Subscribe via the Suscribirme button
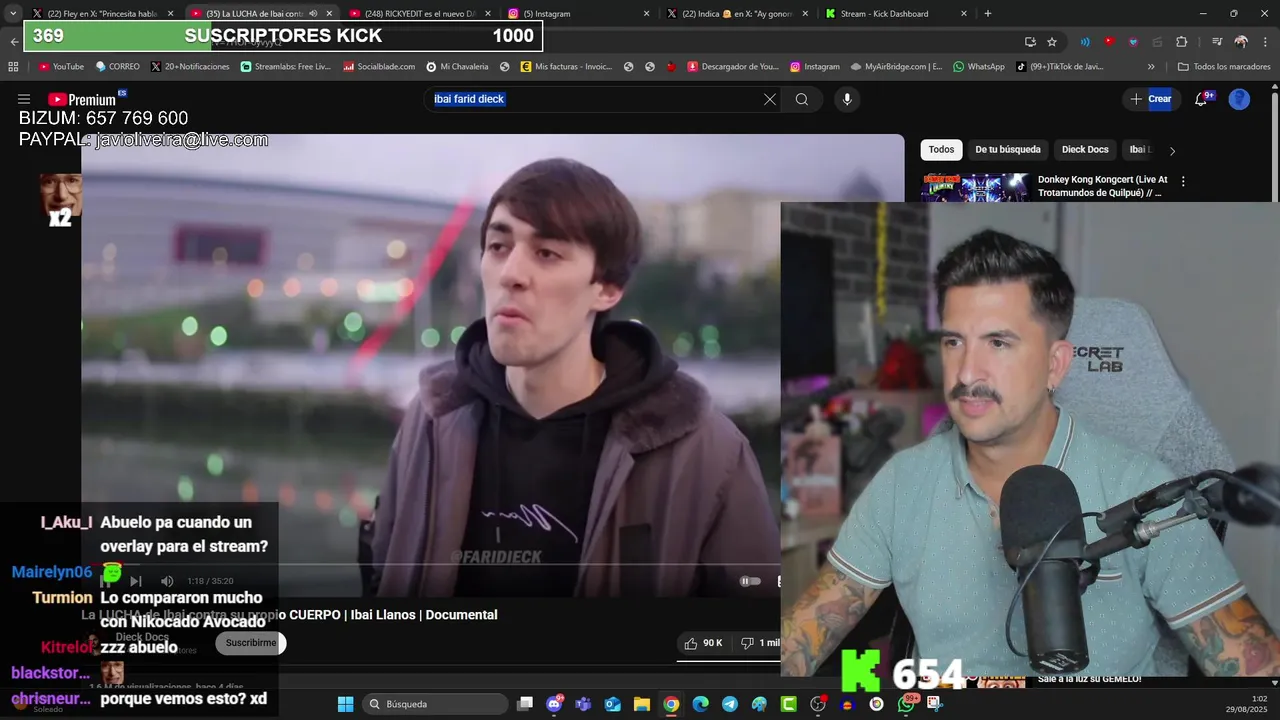Viewport: 1280px width, 720px height. click(251, 643)
